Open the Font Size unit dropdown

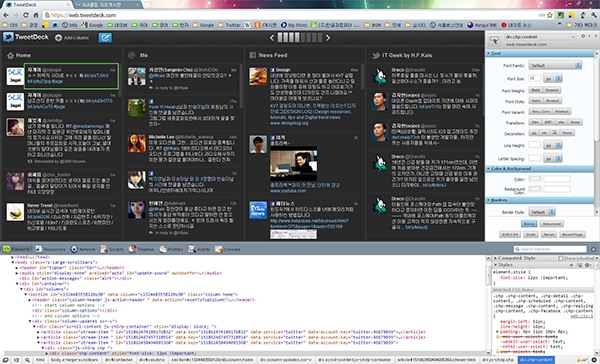click(553, 78)
